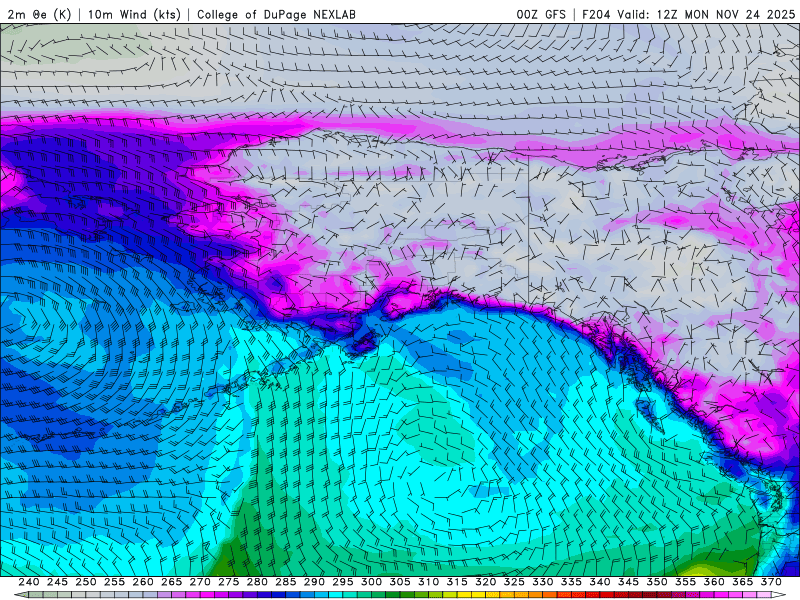Click the 320 color scale label

tap(486, 582)
